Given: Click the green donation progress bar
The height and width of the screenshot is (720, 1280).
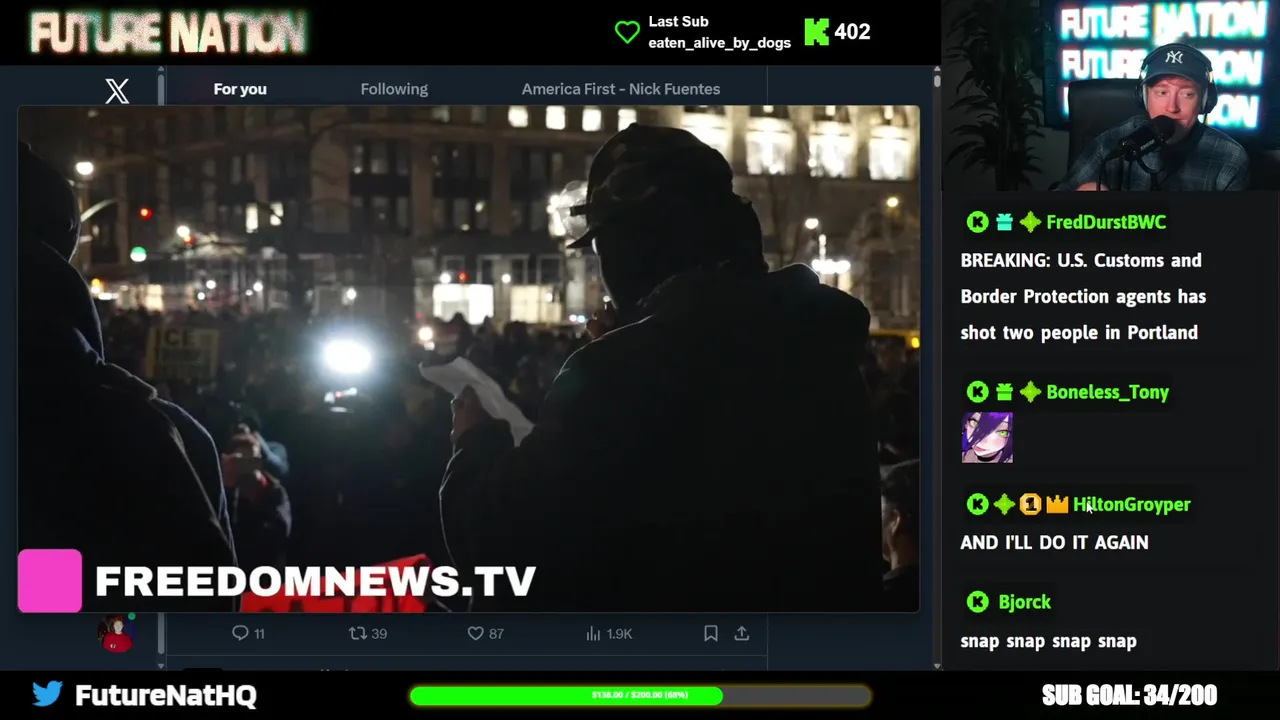Looking at the screenshot, I should (640, 695).
